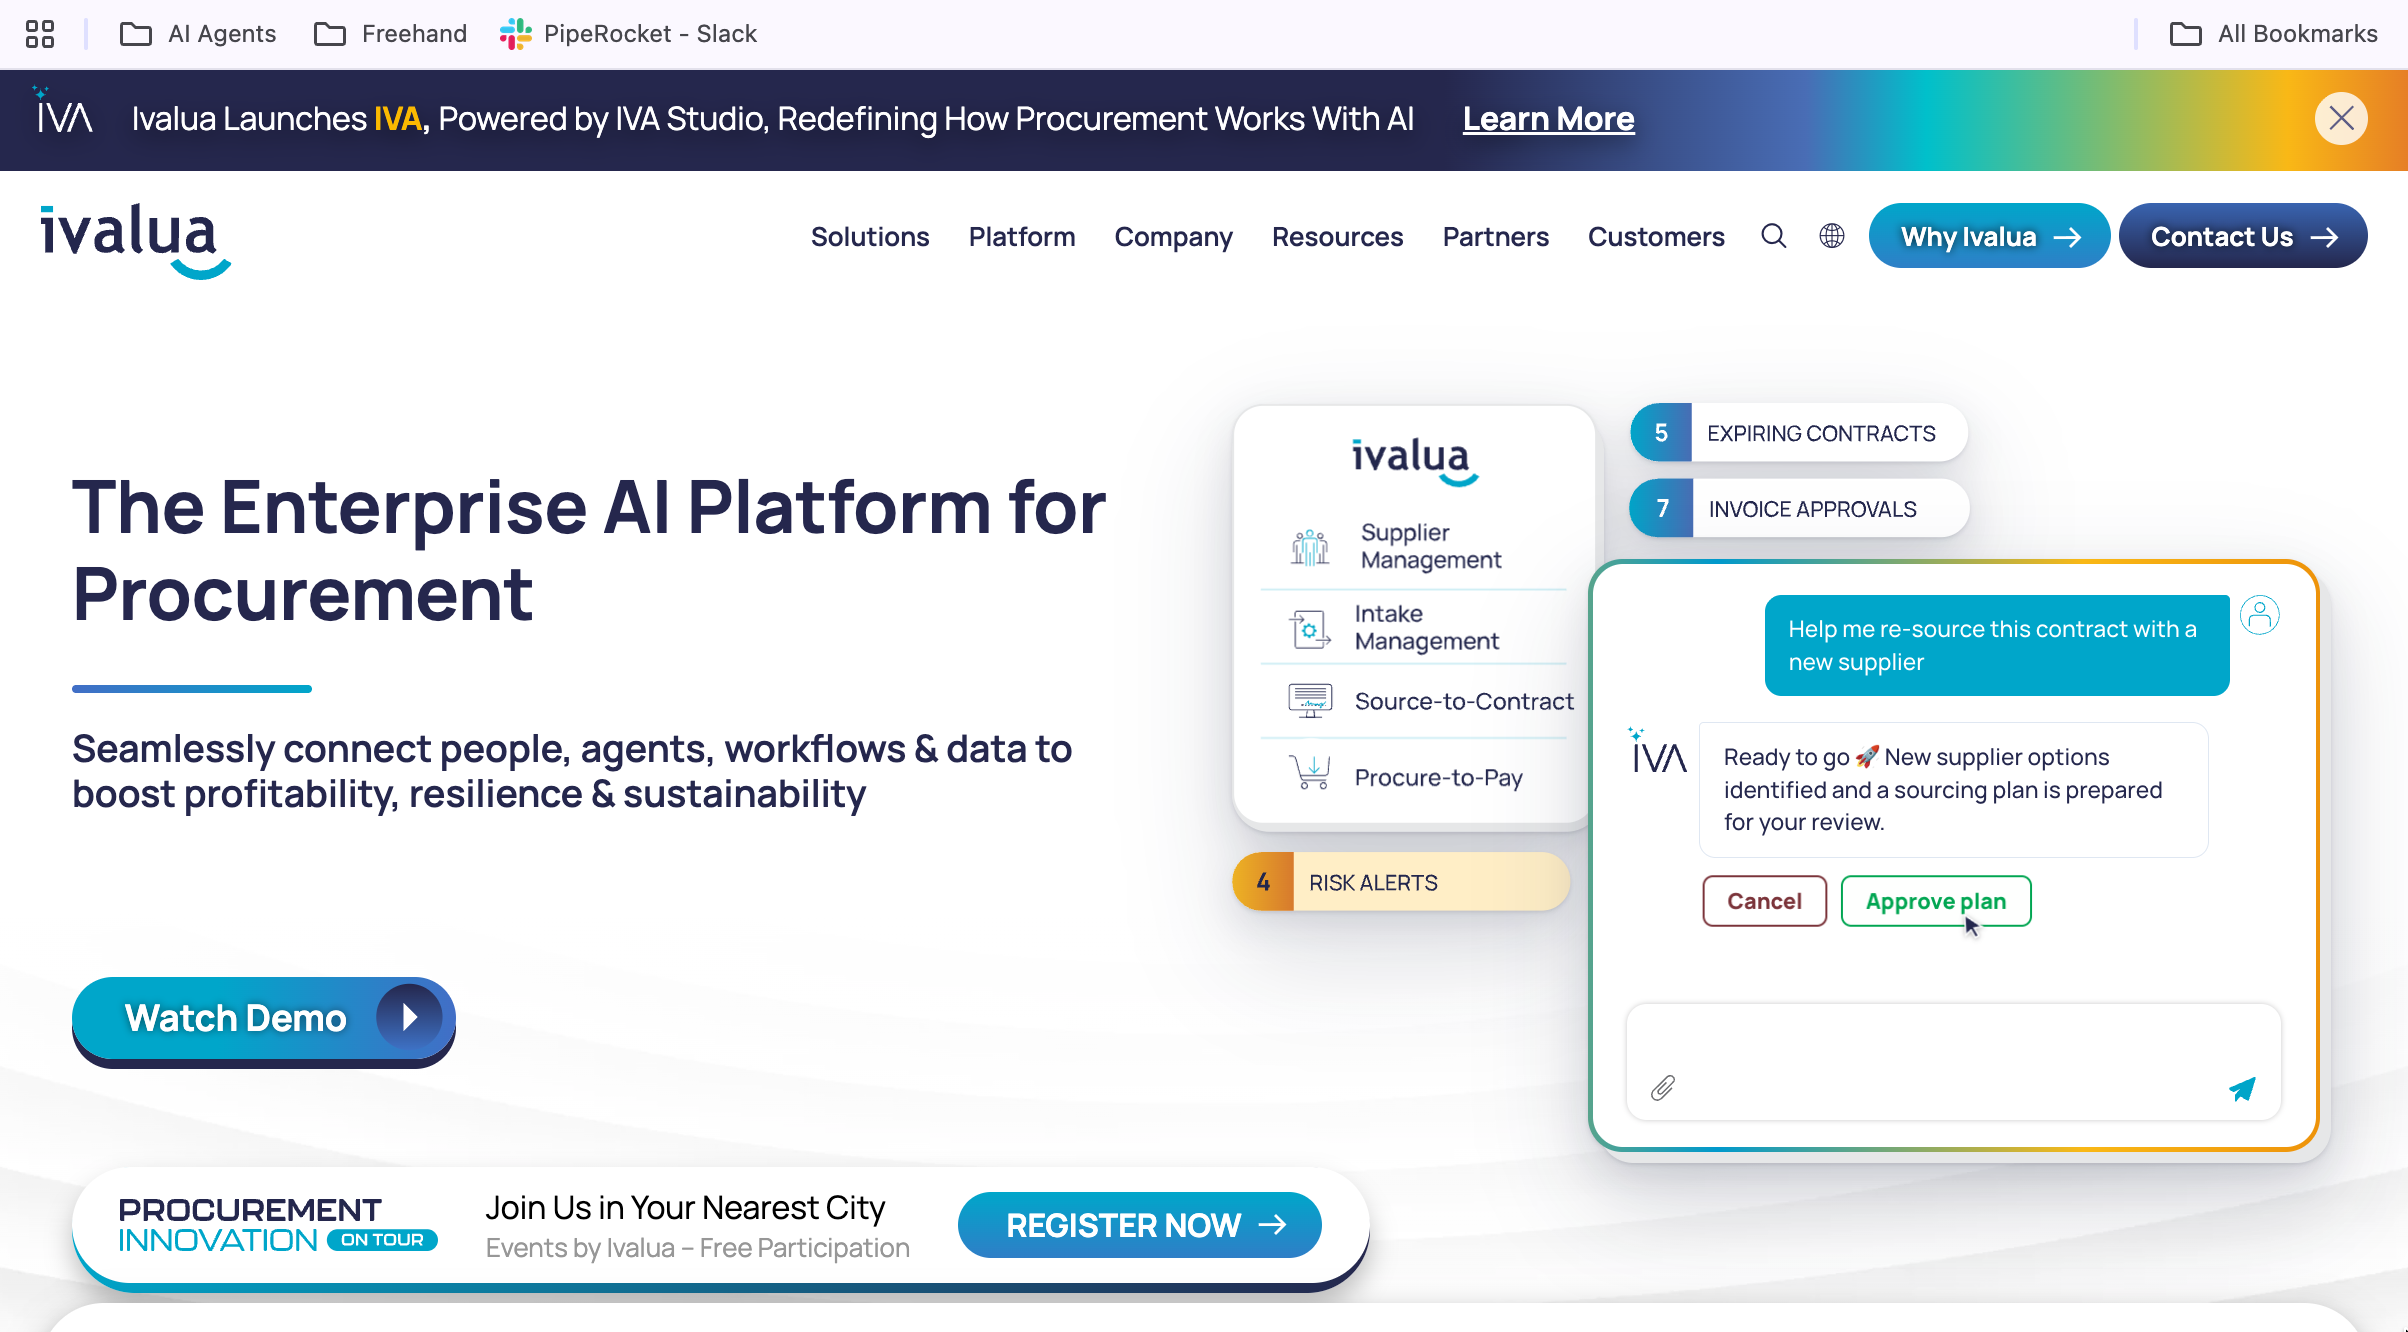Open the Freehand bookmark folder
Screen dimensions: 2408x1332
tap(390, 34)
